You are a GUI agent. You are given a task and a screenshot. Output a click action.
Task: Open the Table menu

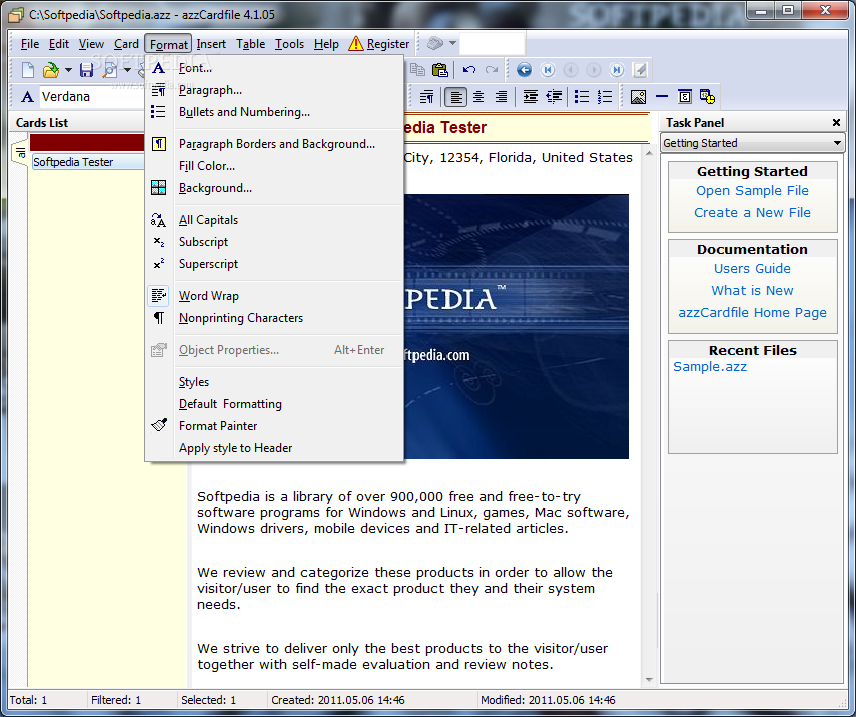[x=250, y=44]
